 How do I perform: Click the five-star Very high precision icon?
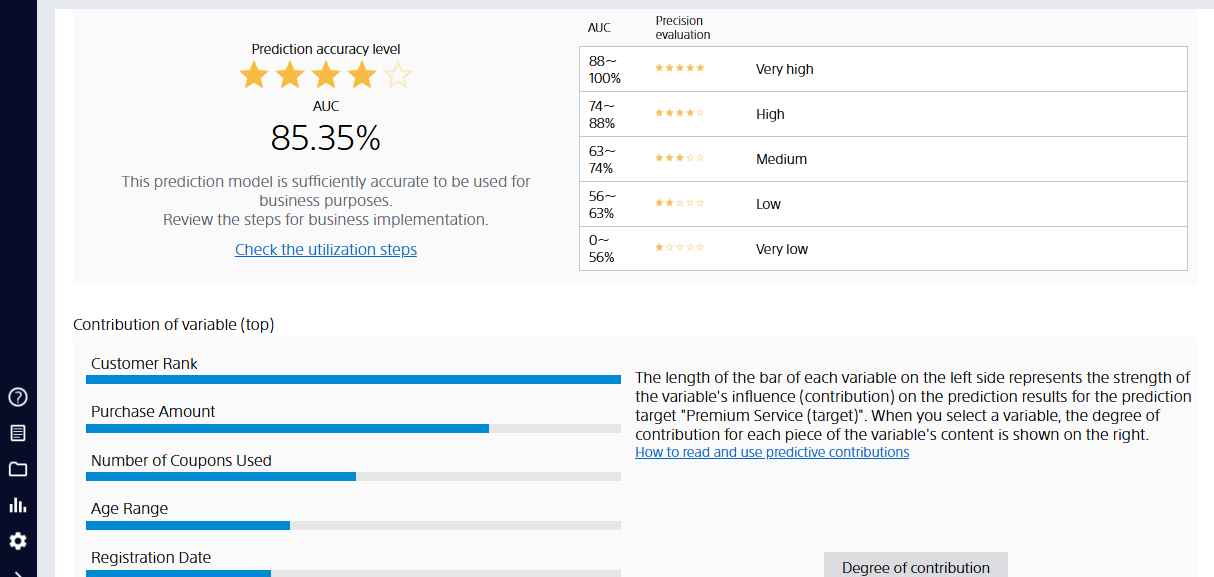tap(680, 69)
